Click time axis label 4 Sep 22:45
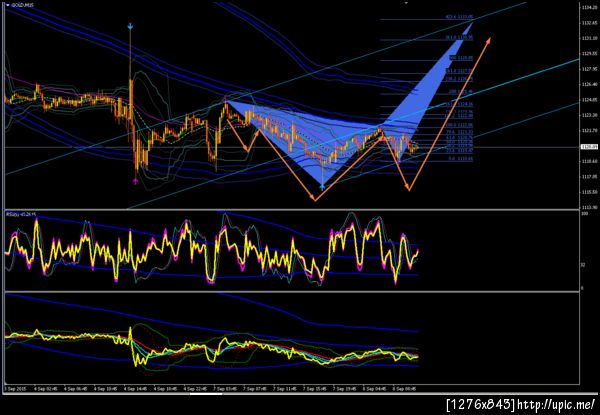This screenshot has width=600, height=415. tap(197, 389)
